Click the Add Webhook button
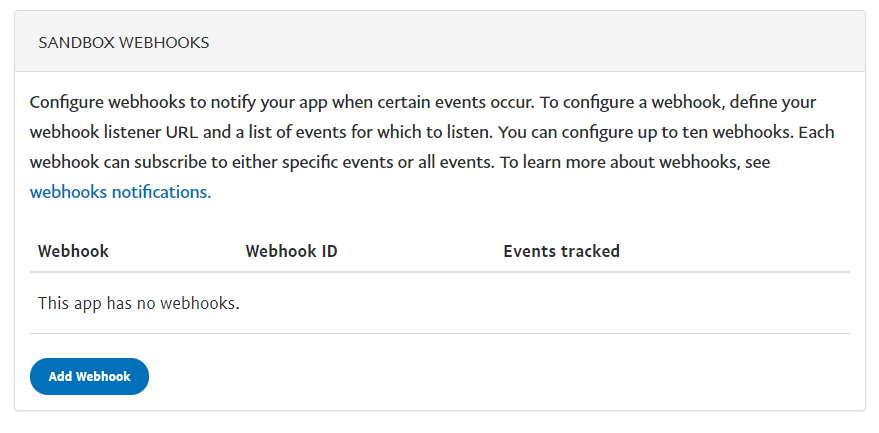The width and height of the screenshot is (879, 433). [x=89, y=377]
